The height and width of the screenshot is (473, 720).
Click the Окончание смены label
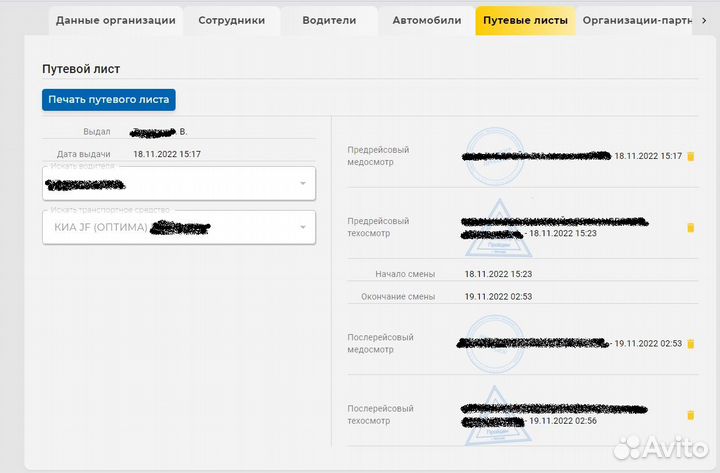[398, 297]
